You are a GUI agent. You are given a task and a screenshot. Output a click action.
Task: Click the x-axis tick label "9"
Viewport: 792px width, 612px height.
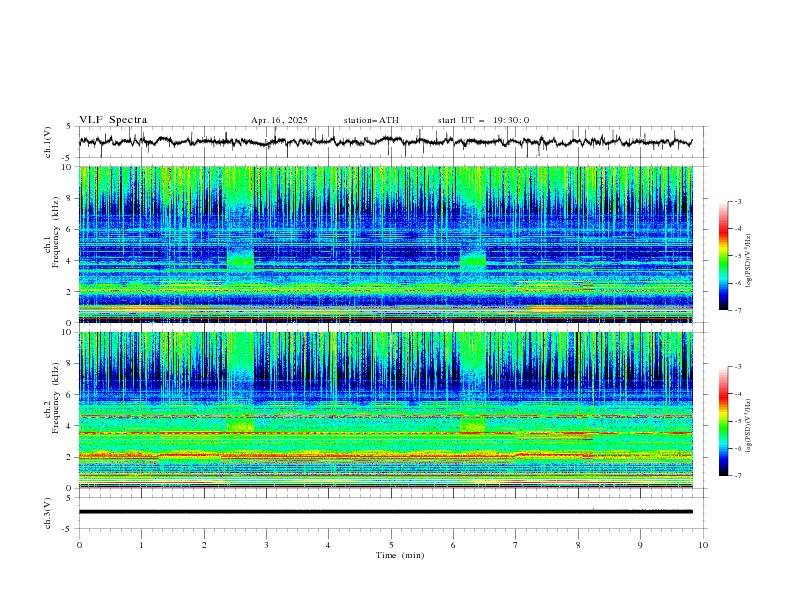(640, 545)
